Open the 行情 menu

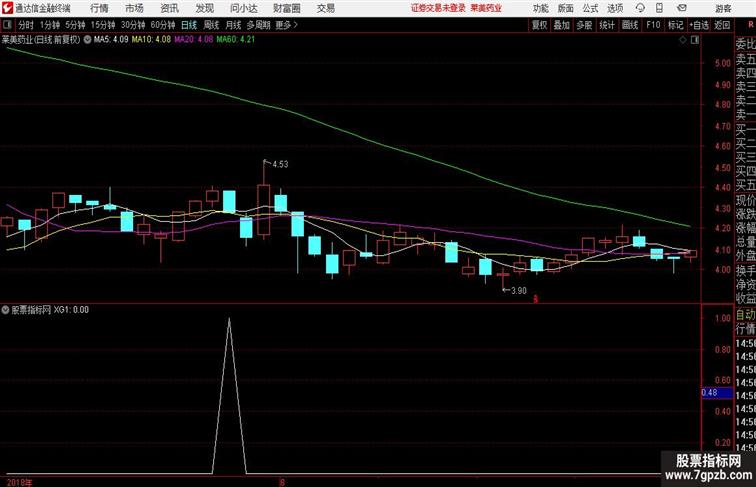[99, 8]
